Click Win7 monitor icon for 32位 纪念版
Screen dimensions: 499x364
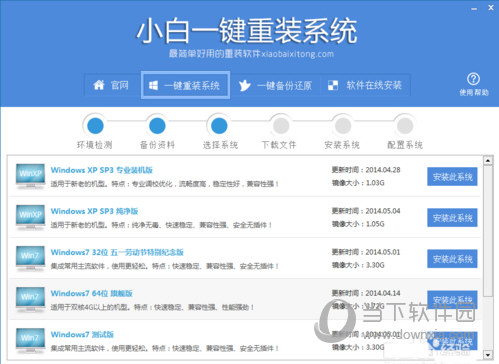click(x=30, y=258)
